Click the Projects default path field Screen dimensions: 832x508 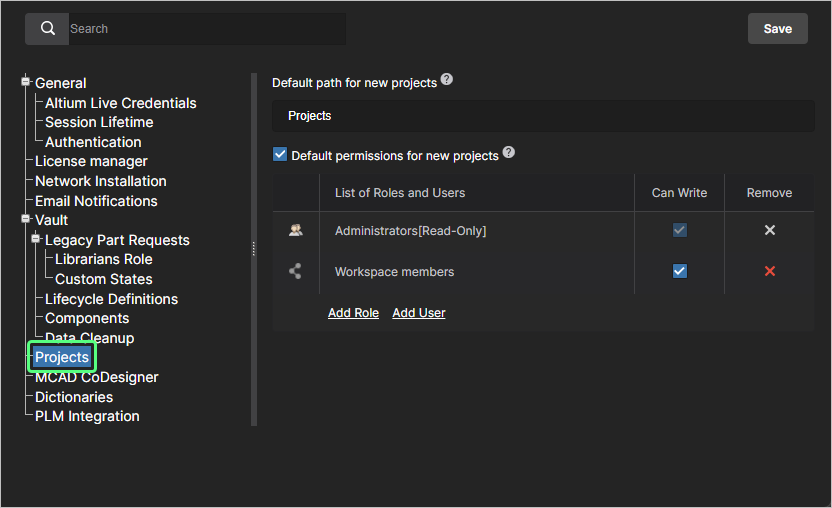click(x=543, y=116)
